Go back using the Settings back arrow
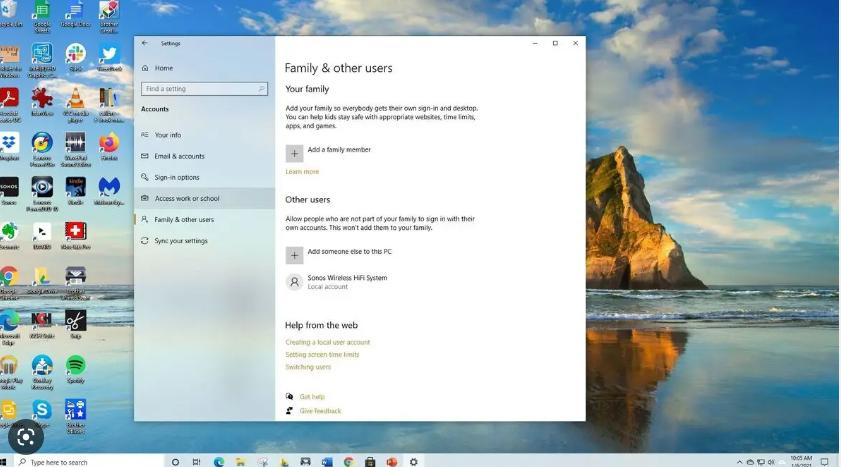The width and height of the screenshot is (841, 467). pos(145,43)
